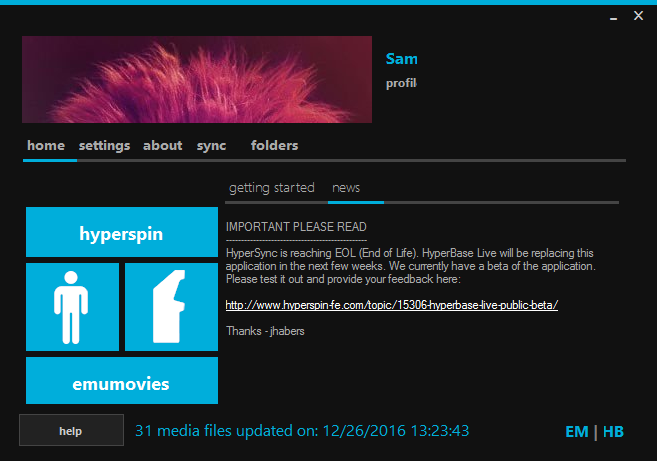Viewport: 657px width, 465px height.
Task: Click the 31 media files updated status text
Action: coord(302,431)
